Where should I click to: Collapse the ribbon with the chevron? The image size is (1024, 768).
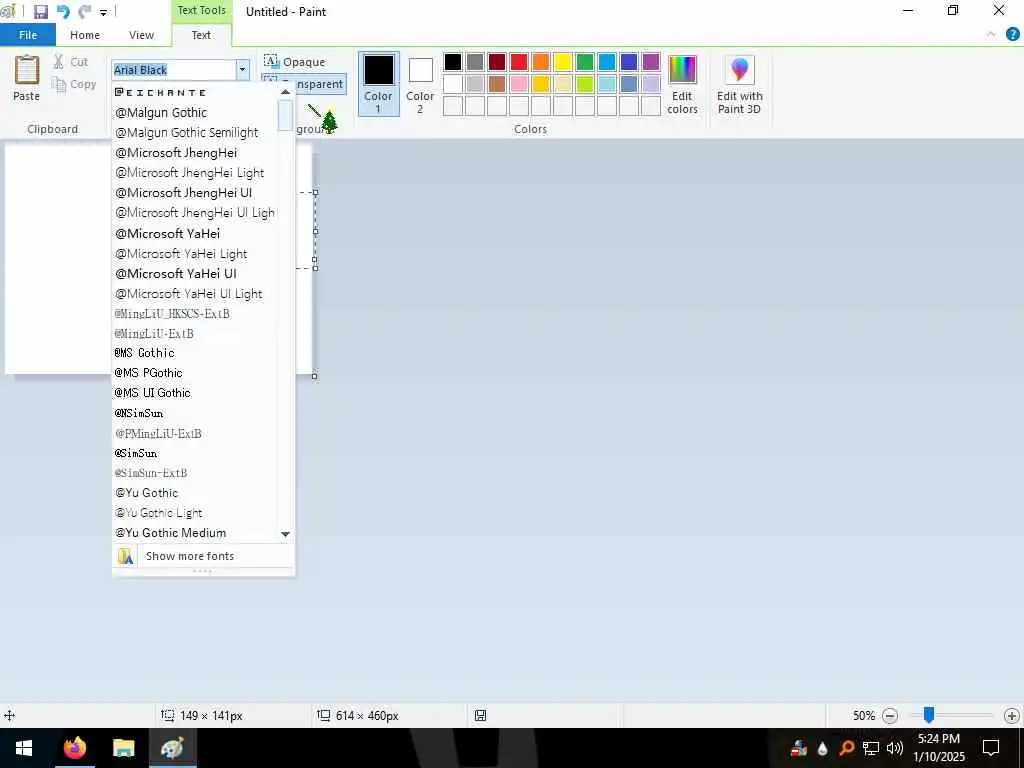pyautogui.click(x=991, y=35)
